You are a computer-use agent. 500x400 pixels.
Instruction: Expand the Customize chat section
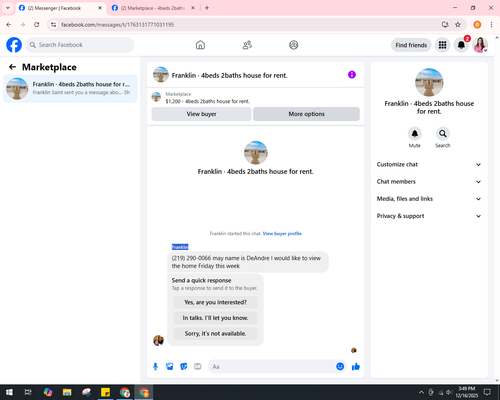click(x=429, y=164)
